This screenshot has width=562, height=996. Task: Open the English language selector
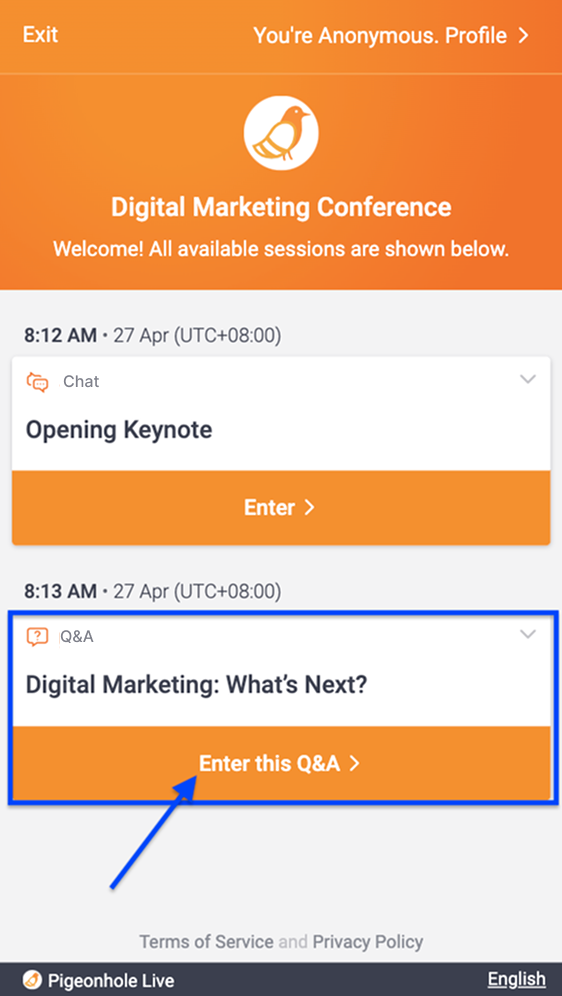[516, 979]
